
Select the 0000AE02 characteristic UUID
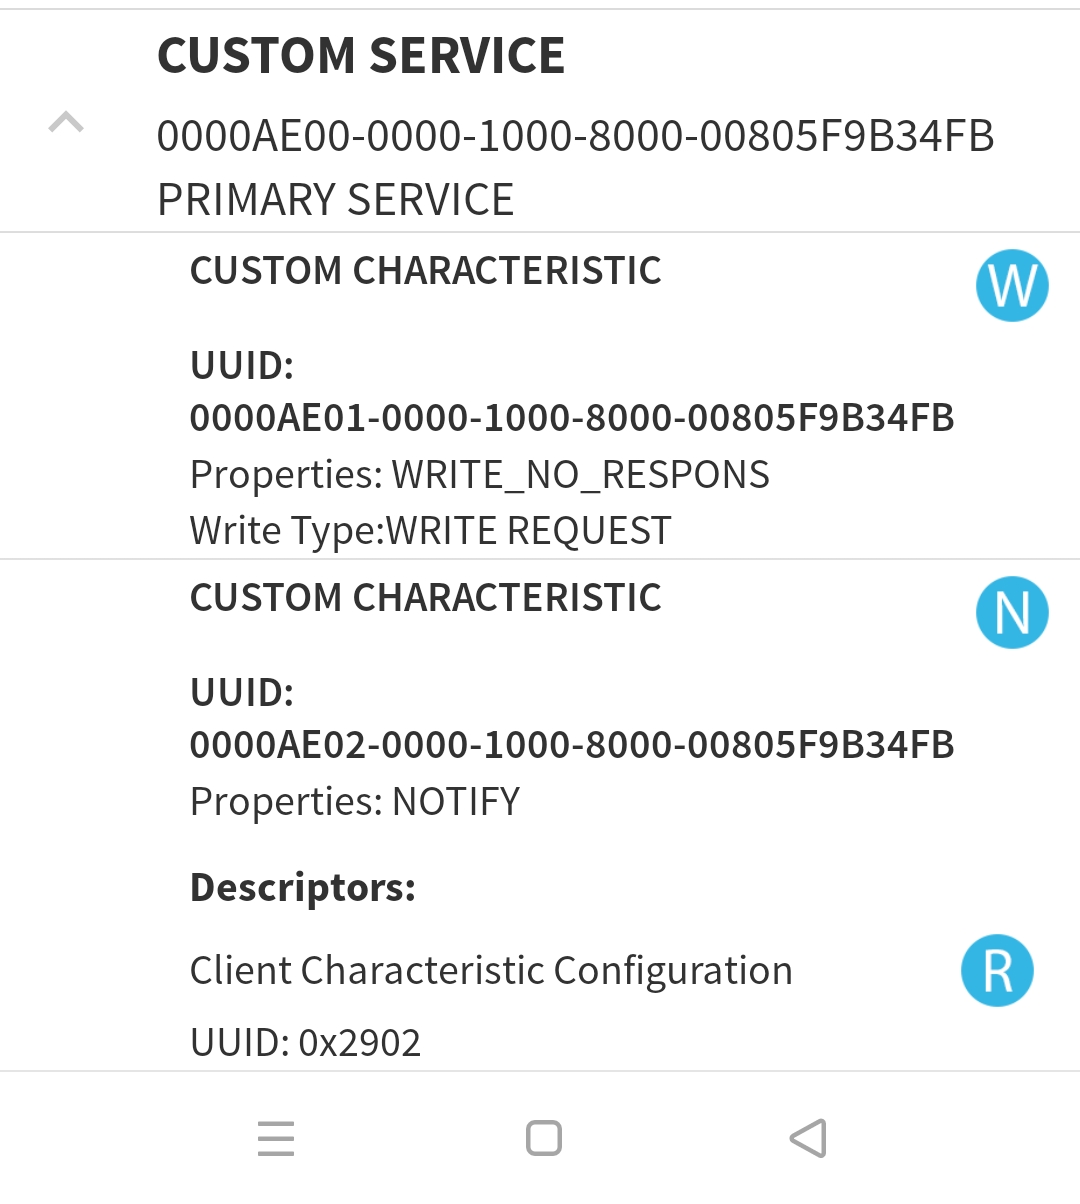pyautogui.click(x=572, y=745)
